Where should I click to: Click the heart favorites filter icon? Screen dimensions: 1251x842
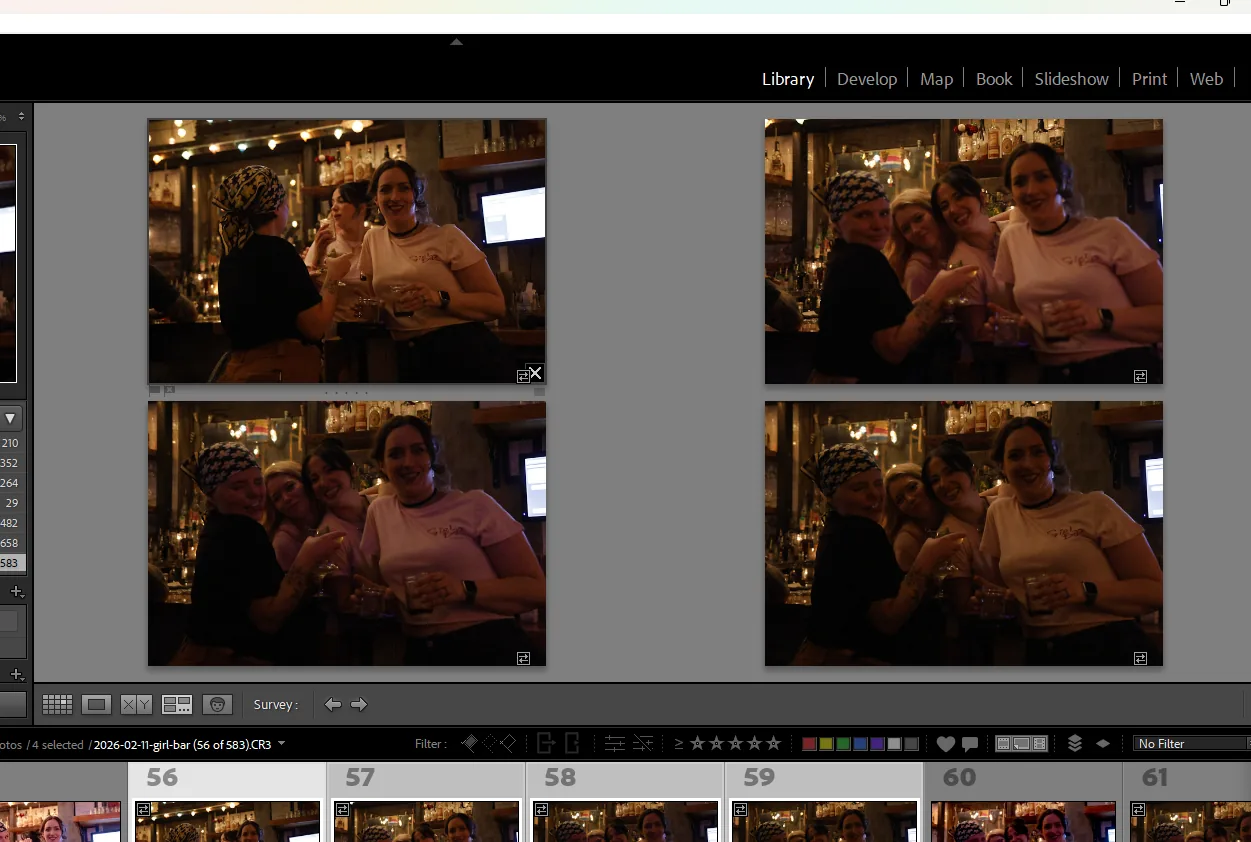(946, 743)
